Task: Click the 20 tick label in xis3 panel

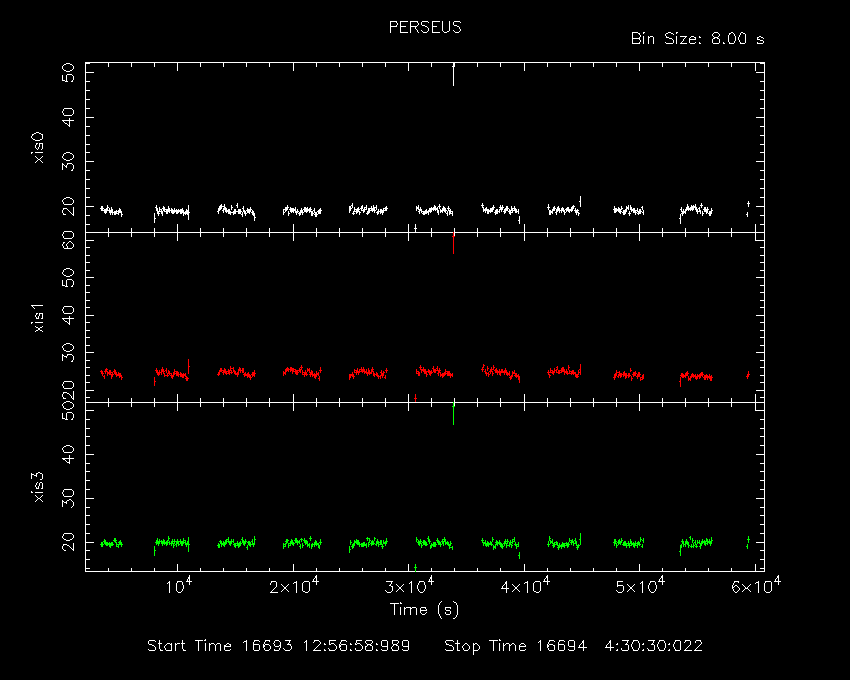Action: 68,542
